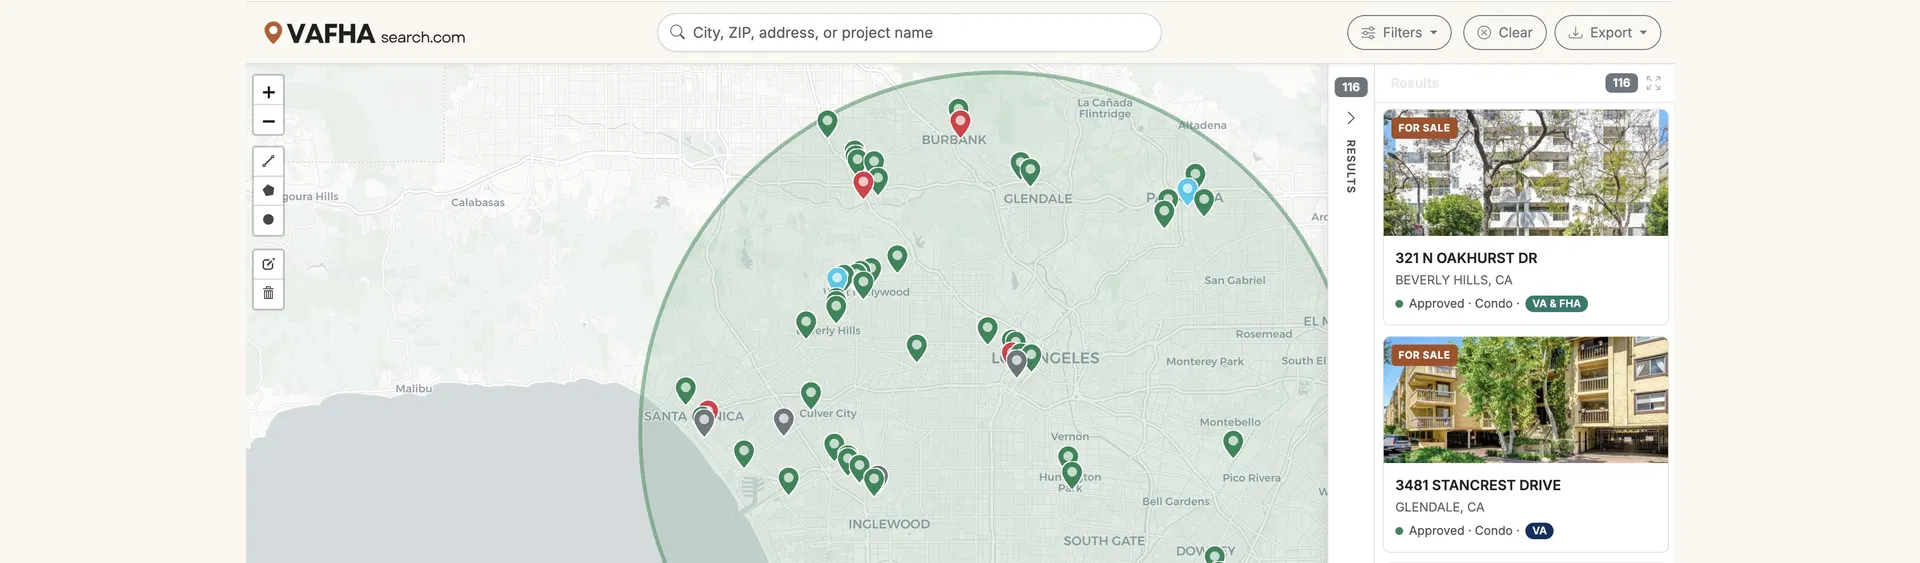Open the 3481 Stancrest Drive listing photo
The image size is (1920, 563).
click(x=1525, y=399)
